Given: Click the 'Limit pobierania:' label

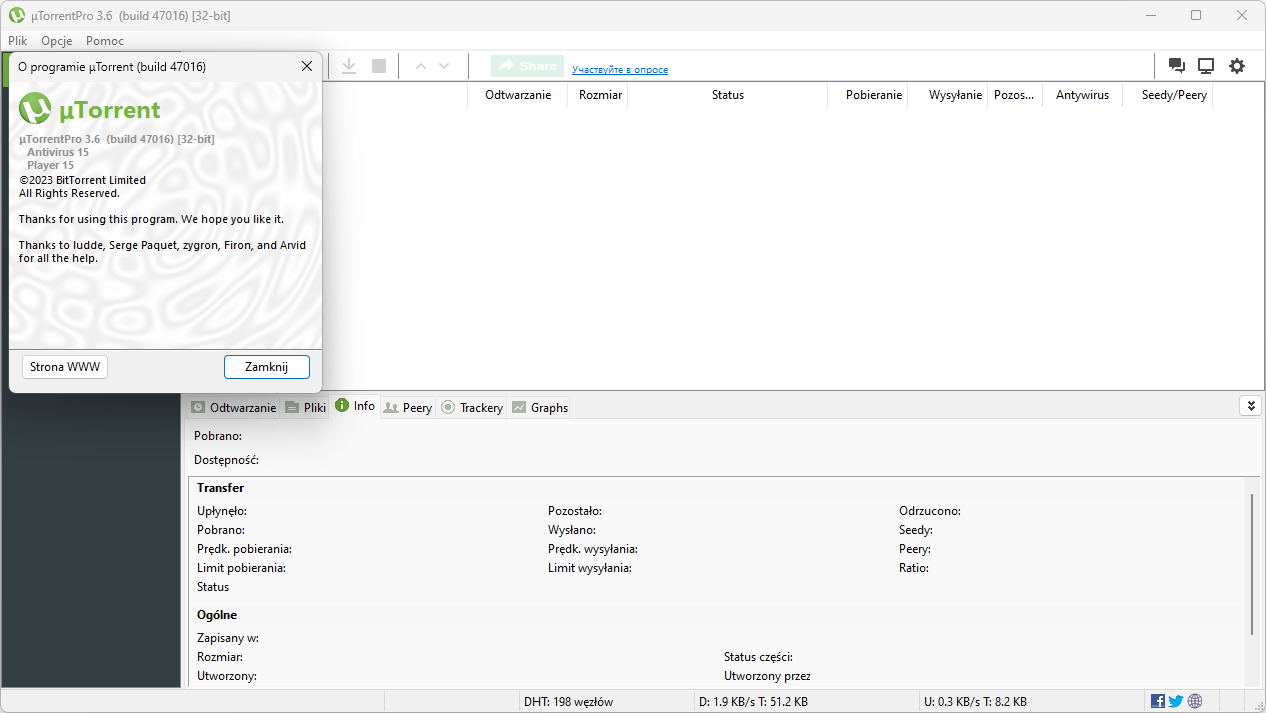Looking at the screenshot, I should (x=241, y=568).
